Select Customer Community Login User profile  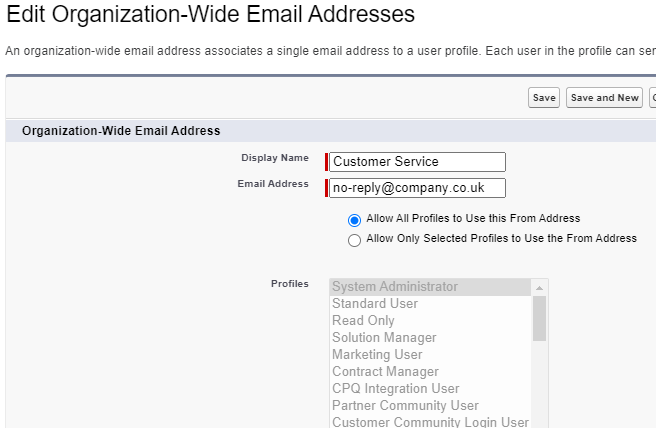click(430, 422)
